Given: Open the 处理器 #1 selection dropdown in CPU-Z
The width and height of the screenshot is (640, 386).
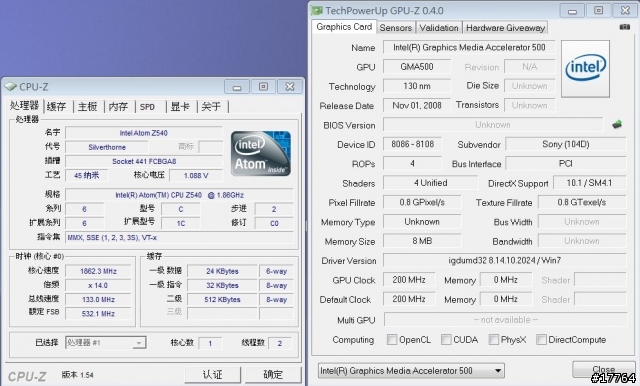Looking at the screenshot, I should pos(106,343).
